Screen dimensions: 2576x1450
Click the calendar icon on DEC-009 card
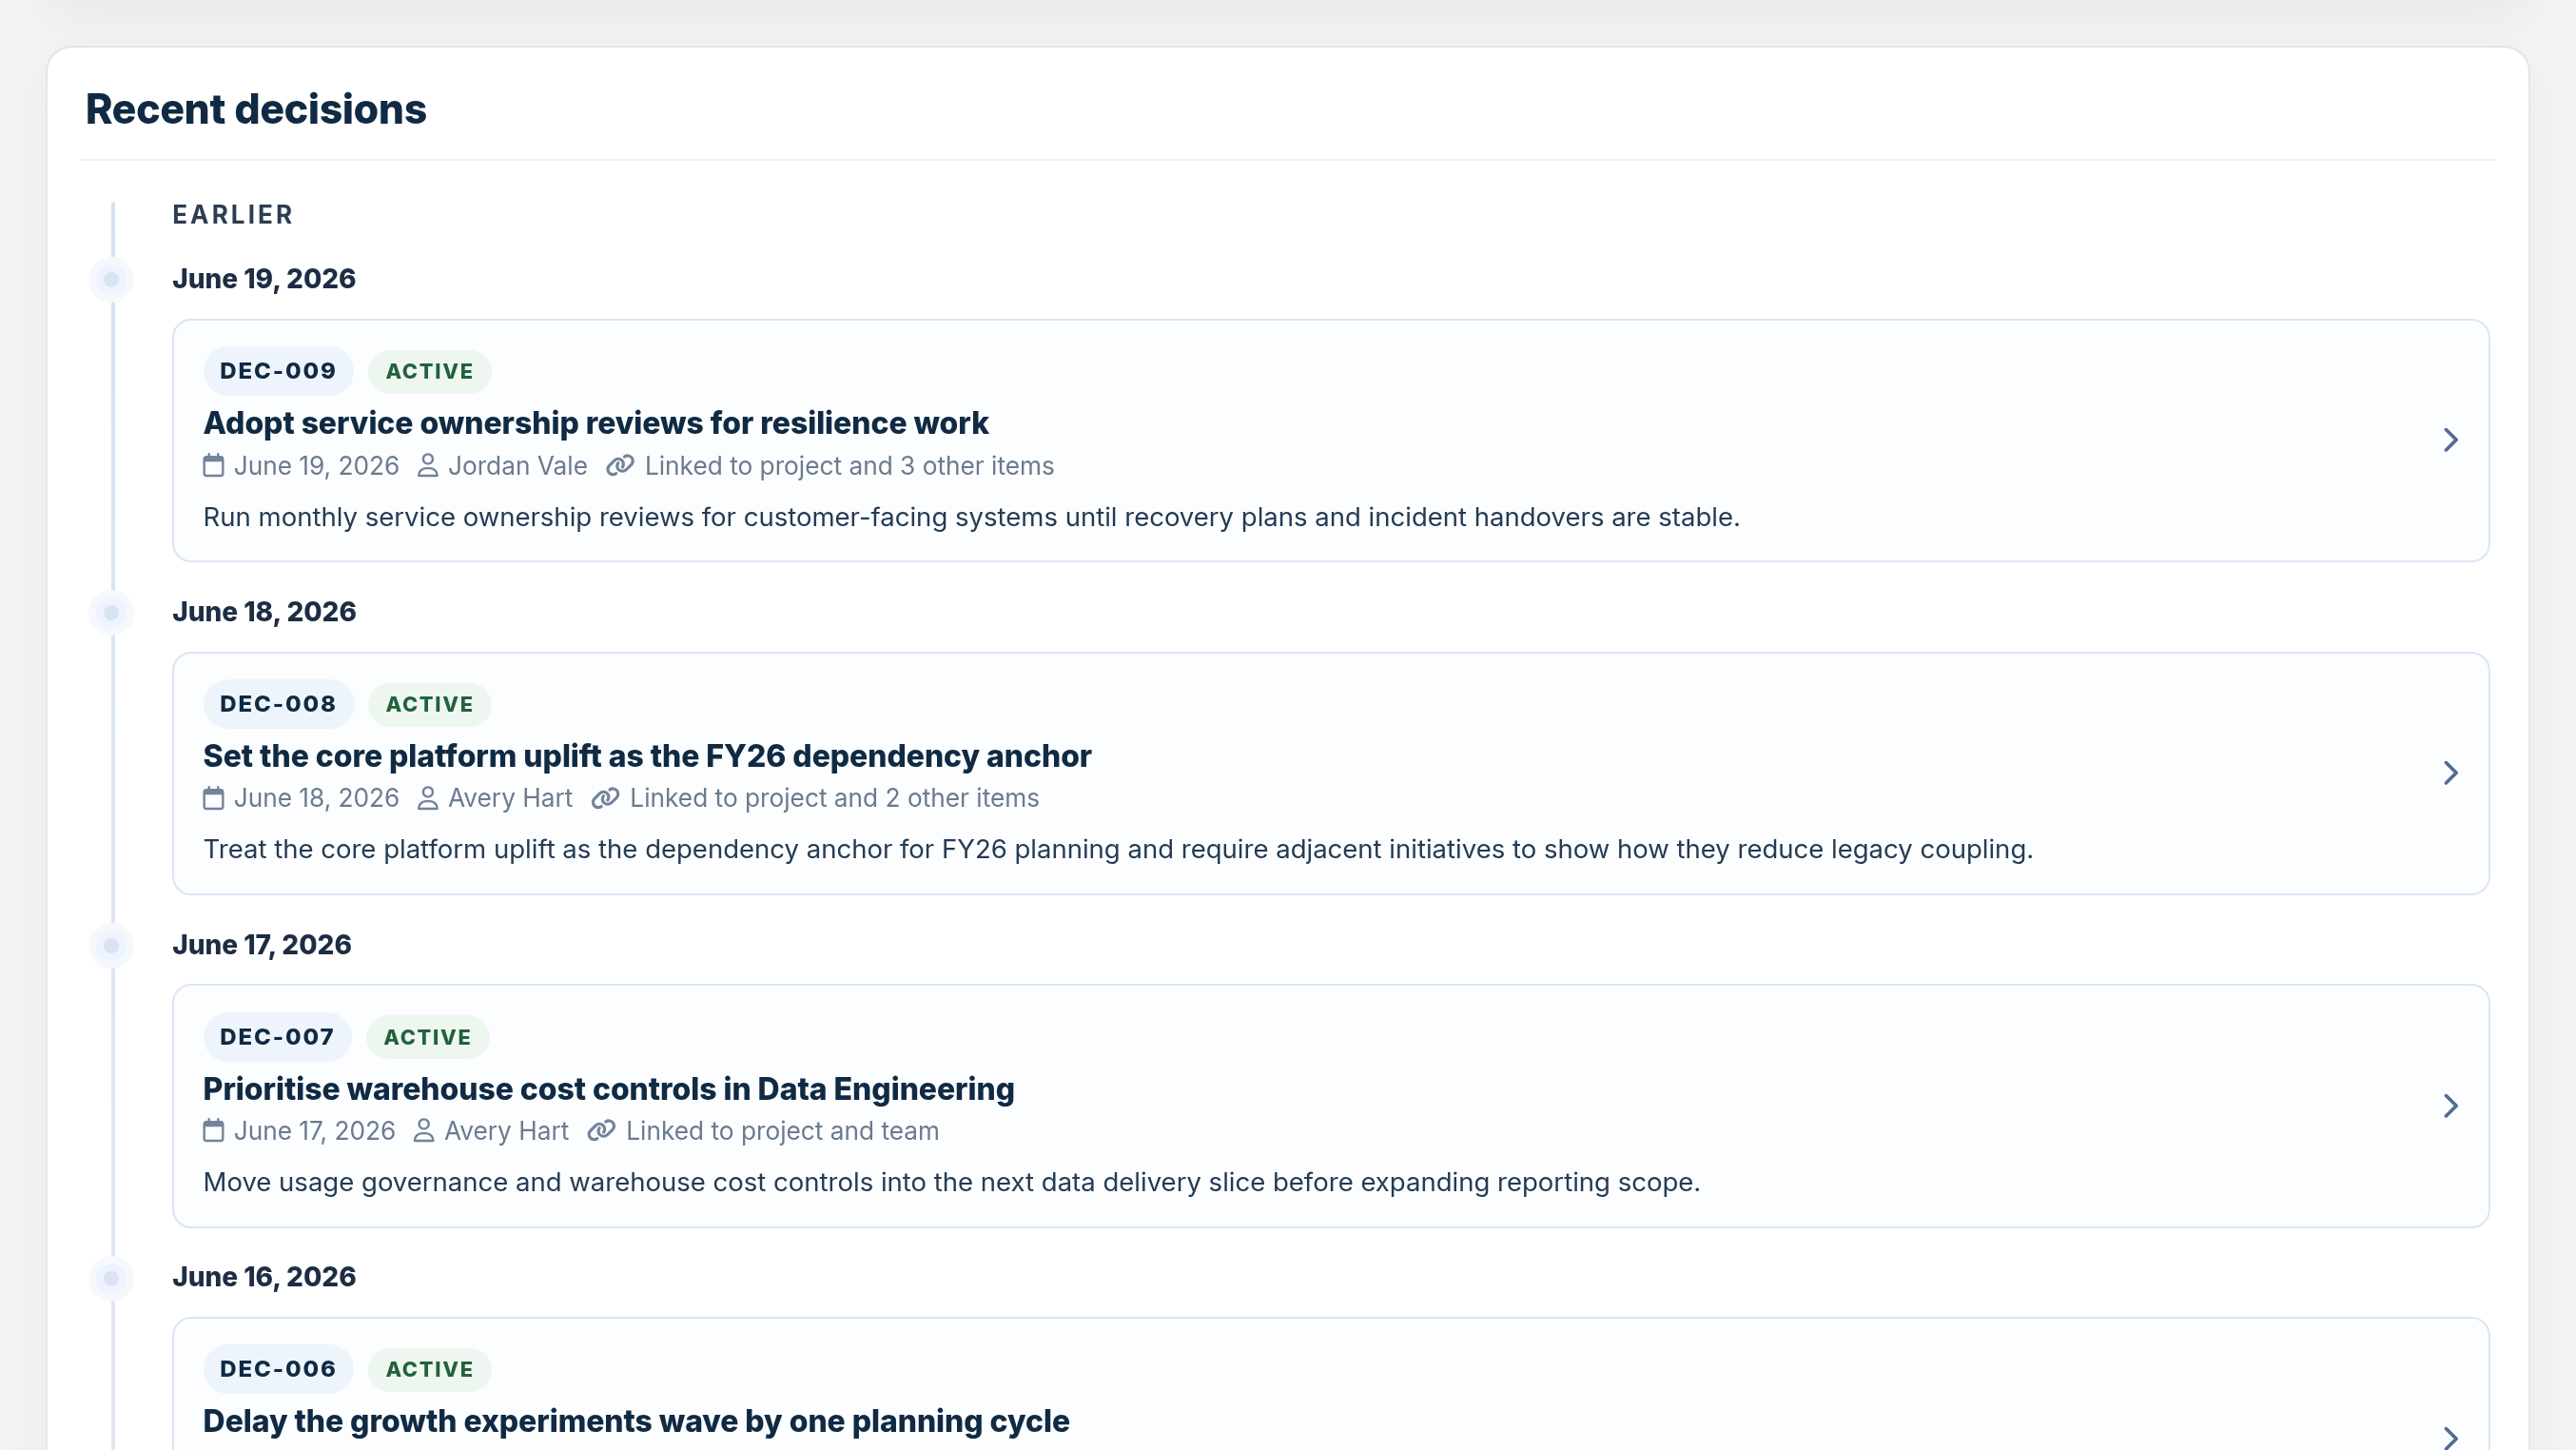point(213,466)
